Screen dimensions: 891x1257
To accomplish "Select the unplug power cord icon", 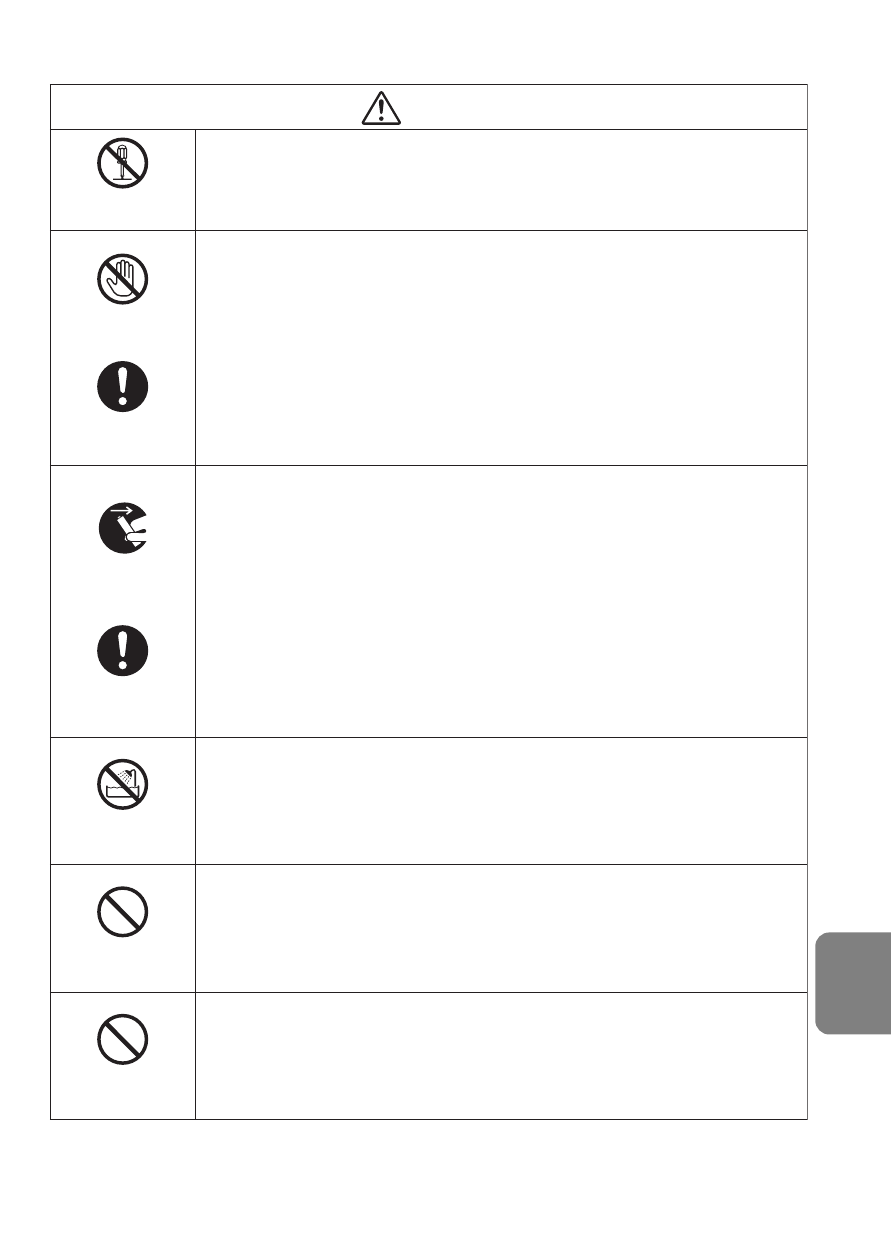I will [x=123, y=528].
